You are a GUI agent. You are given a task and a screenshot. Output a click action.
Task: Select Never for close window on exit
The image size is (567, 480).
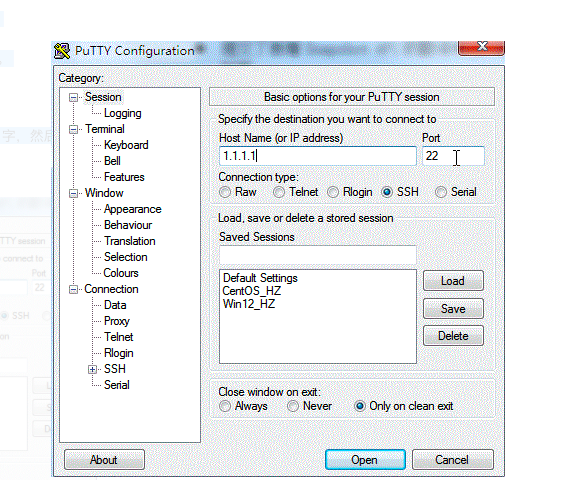(293, 406)
